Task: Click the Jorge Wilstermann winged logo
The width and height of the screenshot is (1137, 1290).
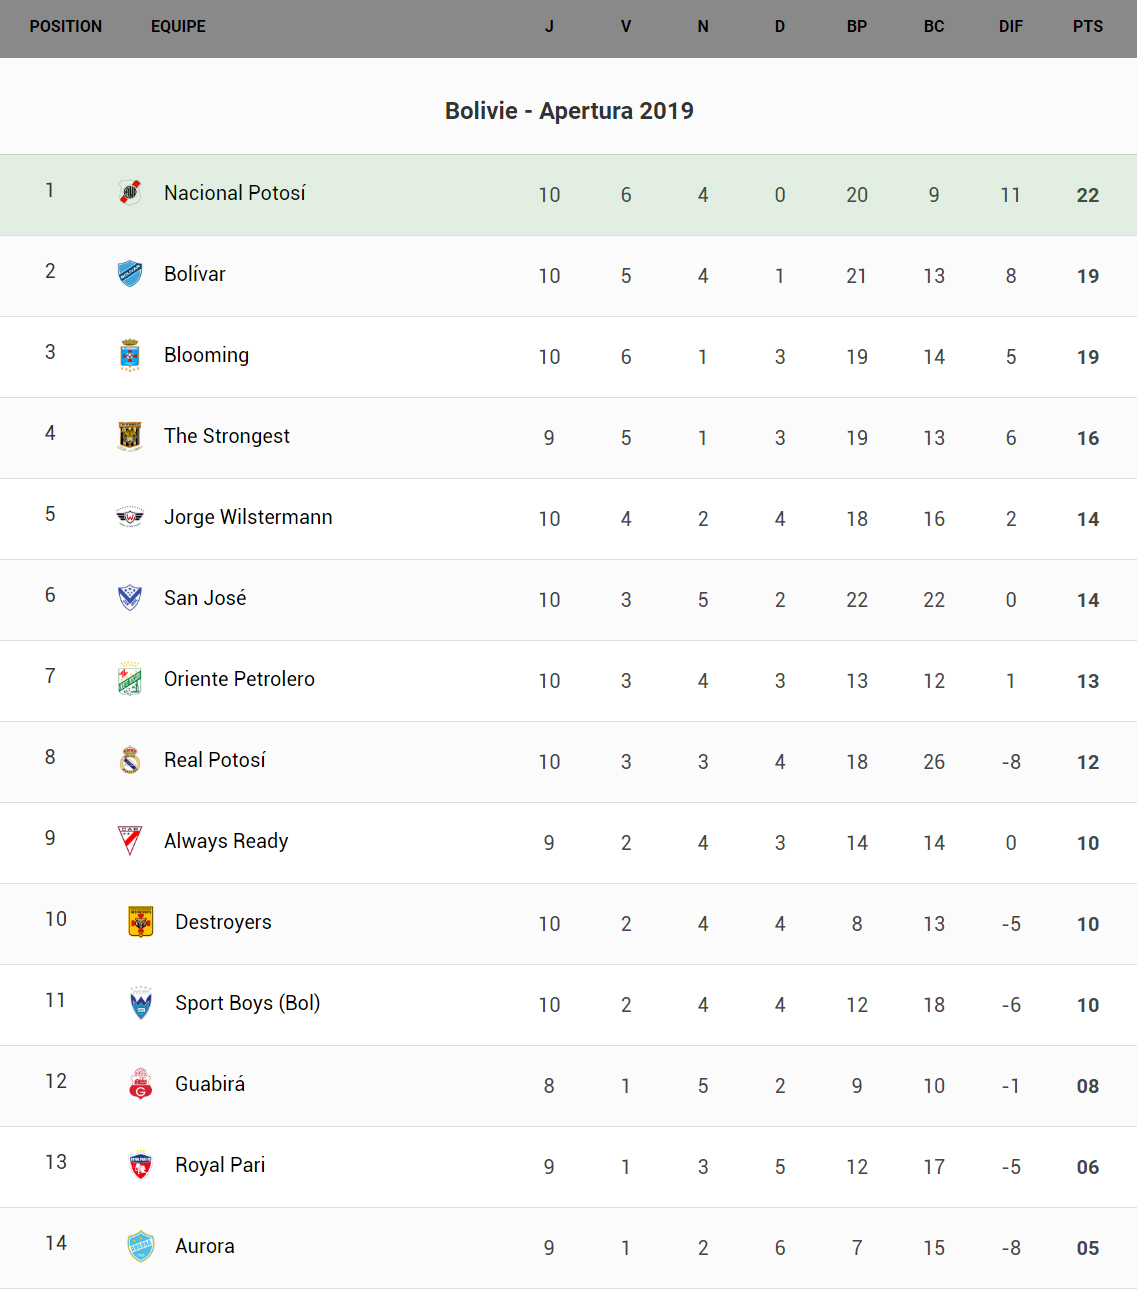Action: pyautogui.click(x=130, y=517)
